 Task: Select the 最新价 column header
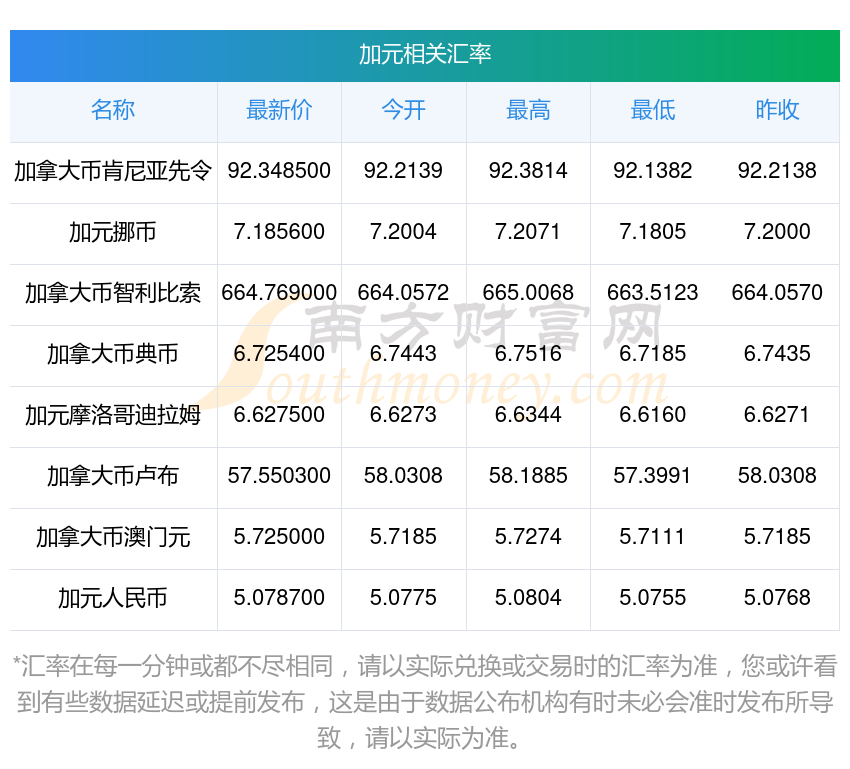tap(279, 110)
